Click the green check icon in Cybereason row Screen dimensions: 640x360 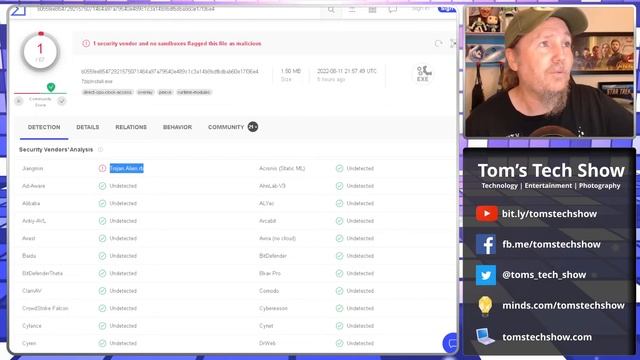pyautogui.click(x=340, y=308)
